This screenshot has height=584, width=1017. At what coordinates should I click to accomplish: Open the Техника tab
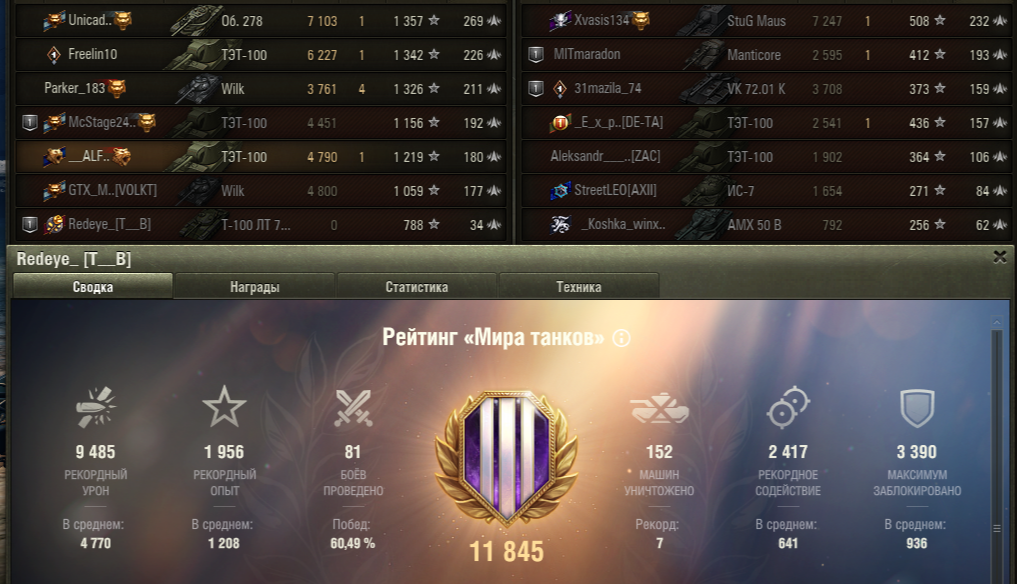579,286
